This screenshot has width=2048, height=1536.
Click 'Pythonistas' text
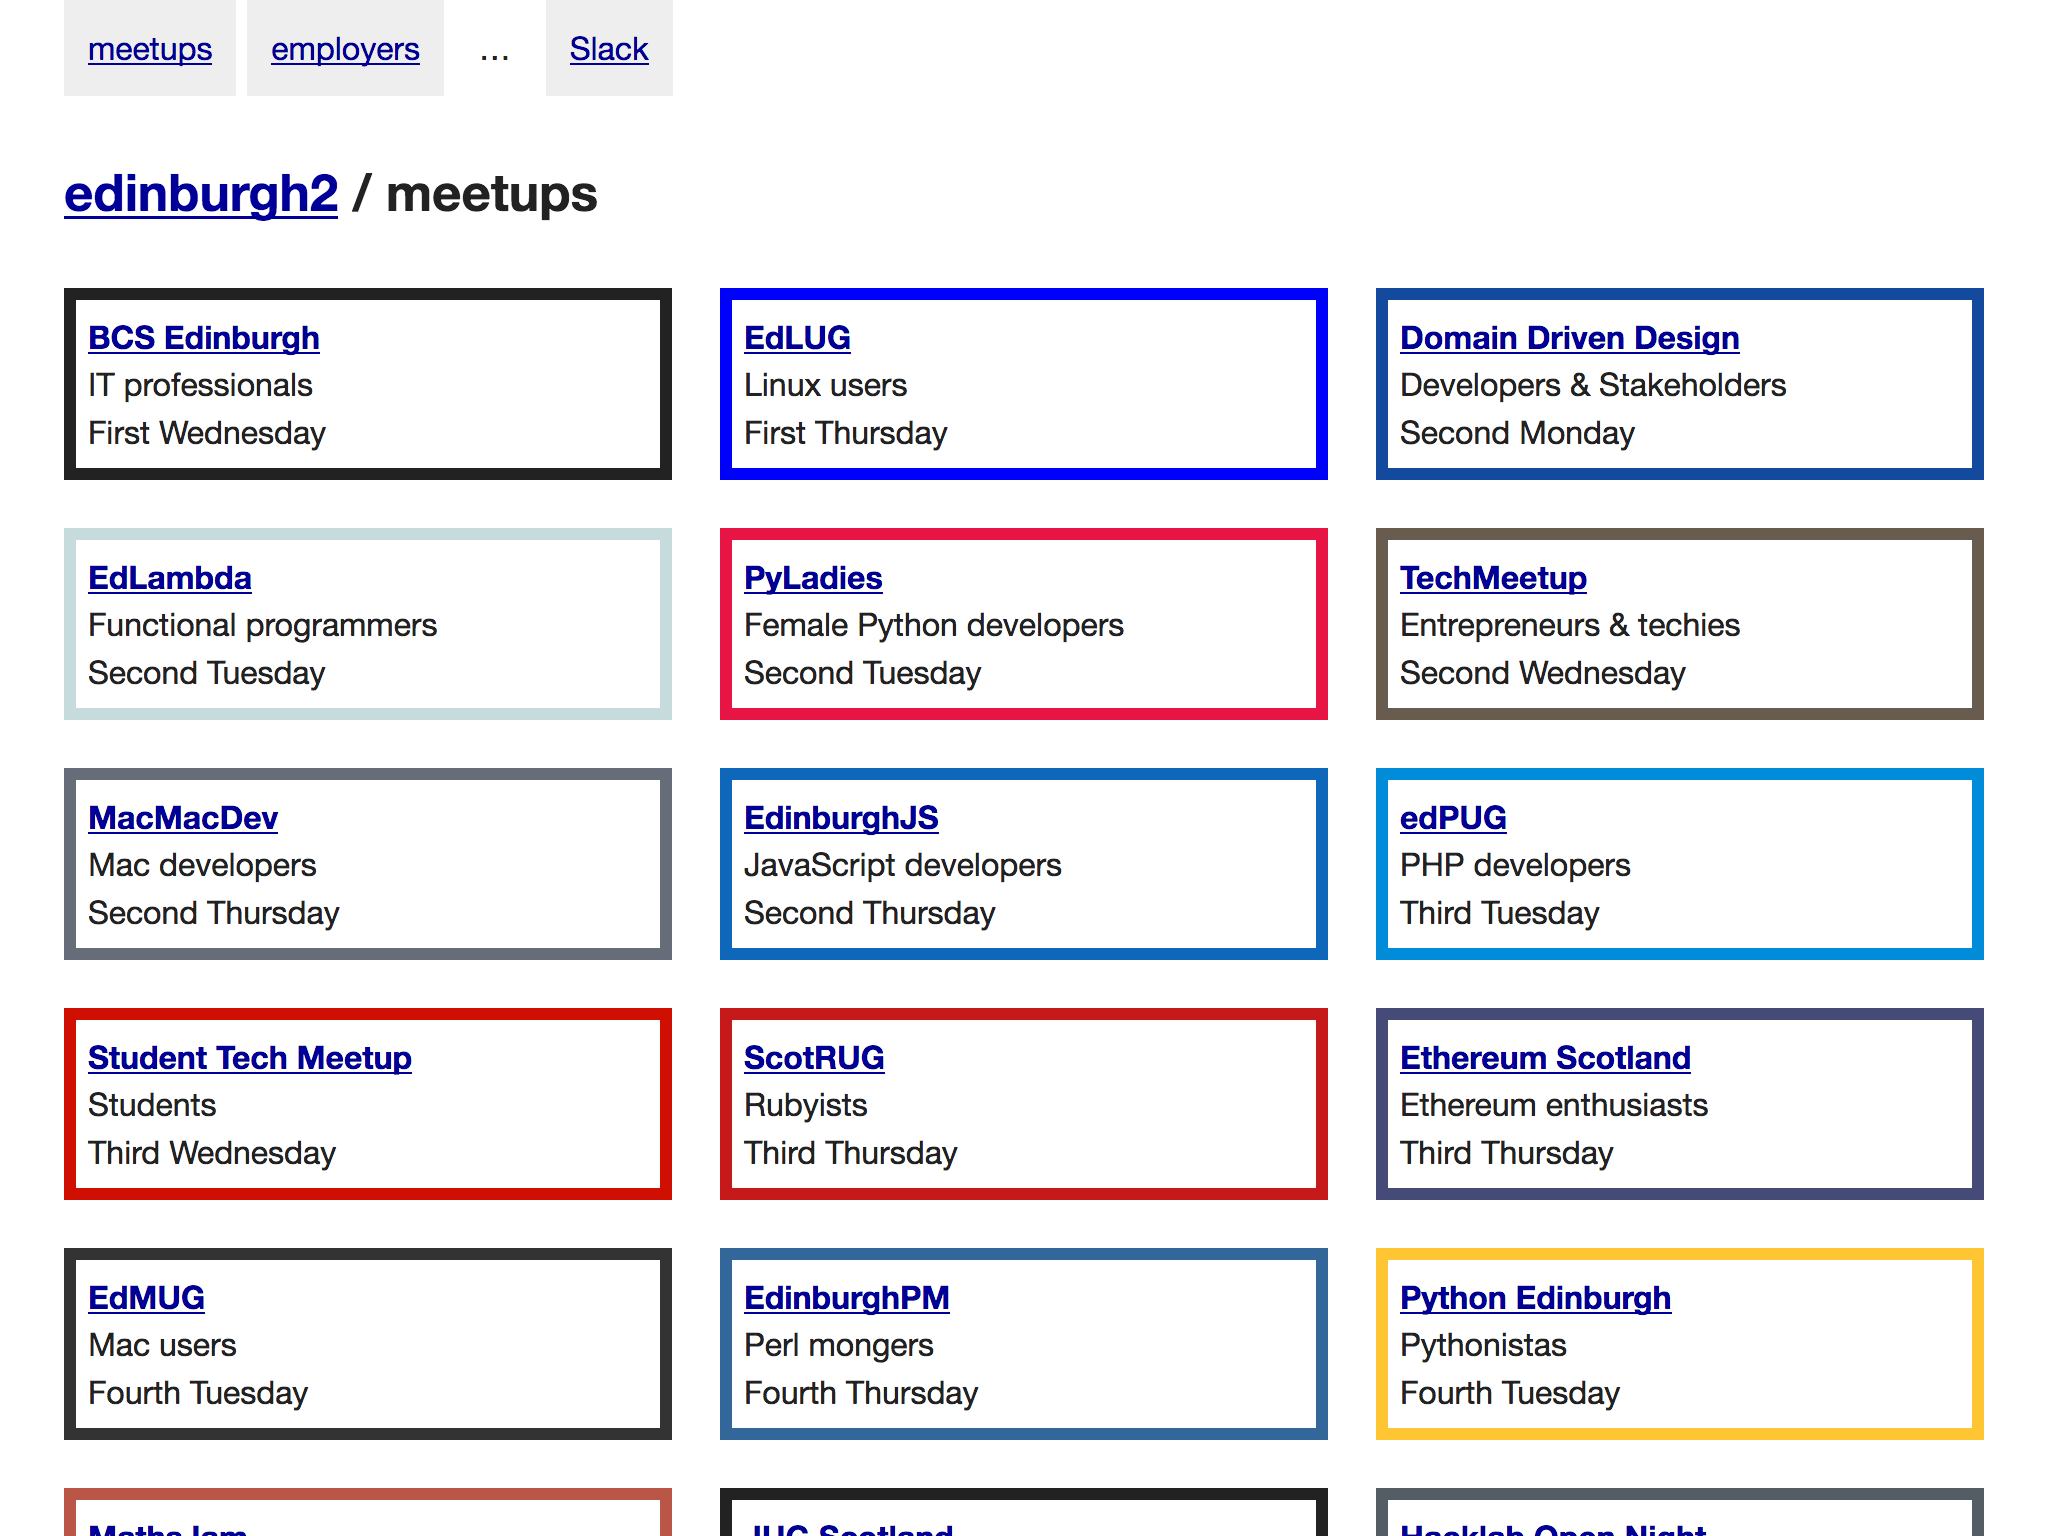[1483, 1345]
